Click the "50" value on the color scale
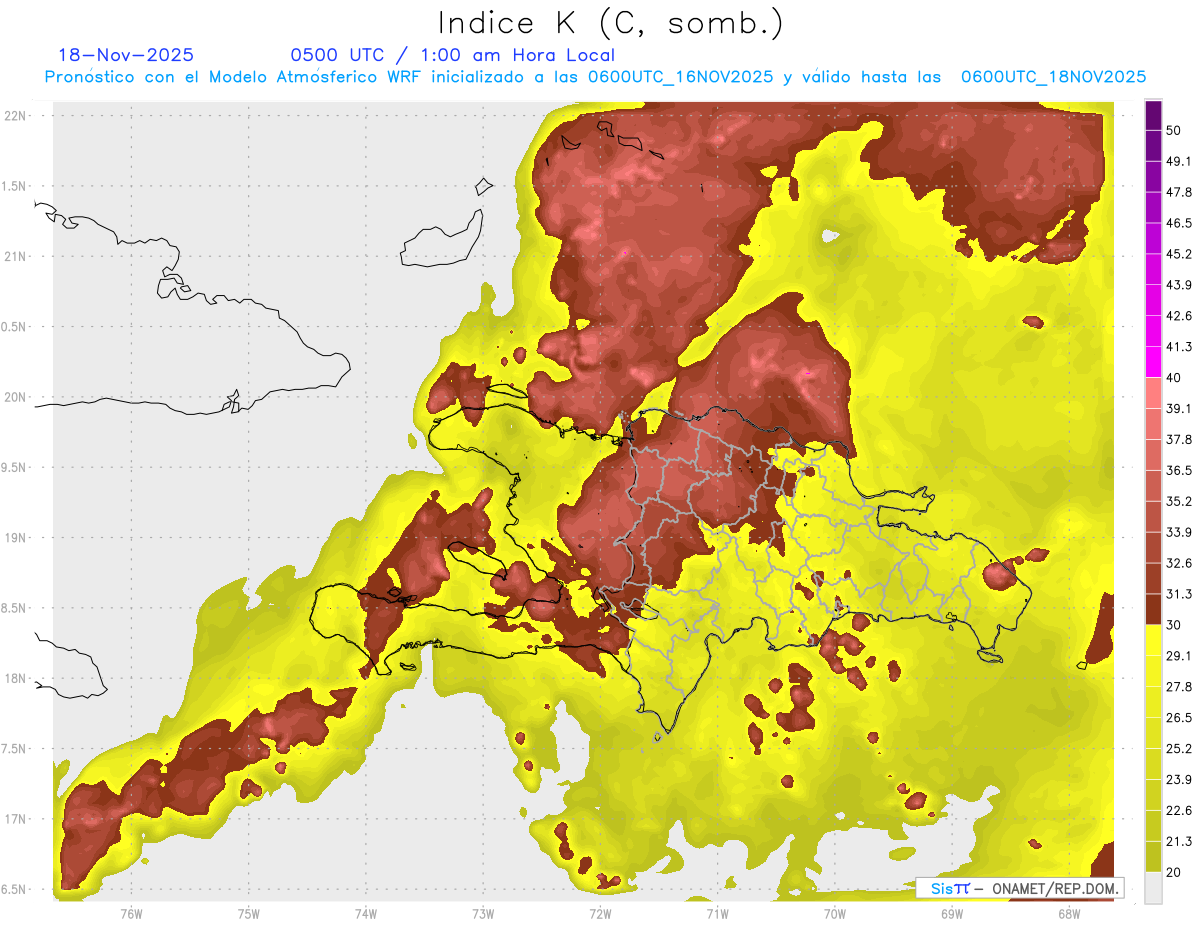The height and width of the screenshot is (927, 1200). 1174,131
